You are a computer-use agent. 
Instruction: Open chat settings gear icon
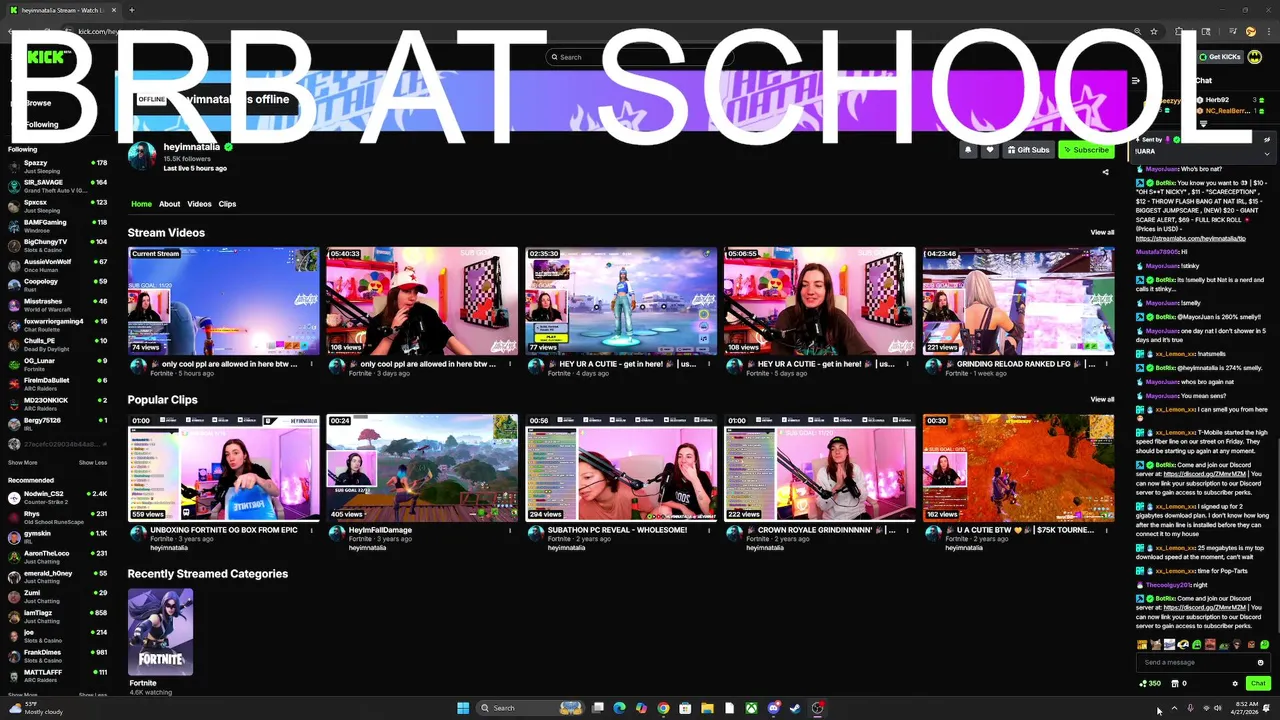click(1235, 684)
